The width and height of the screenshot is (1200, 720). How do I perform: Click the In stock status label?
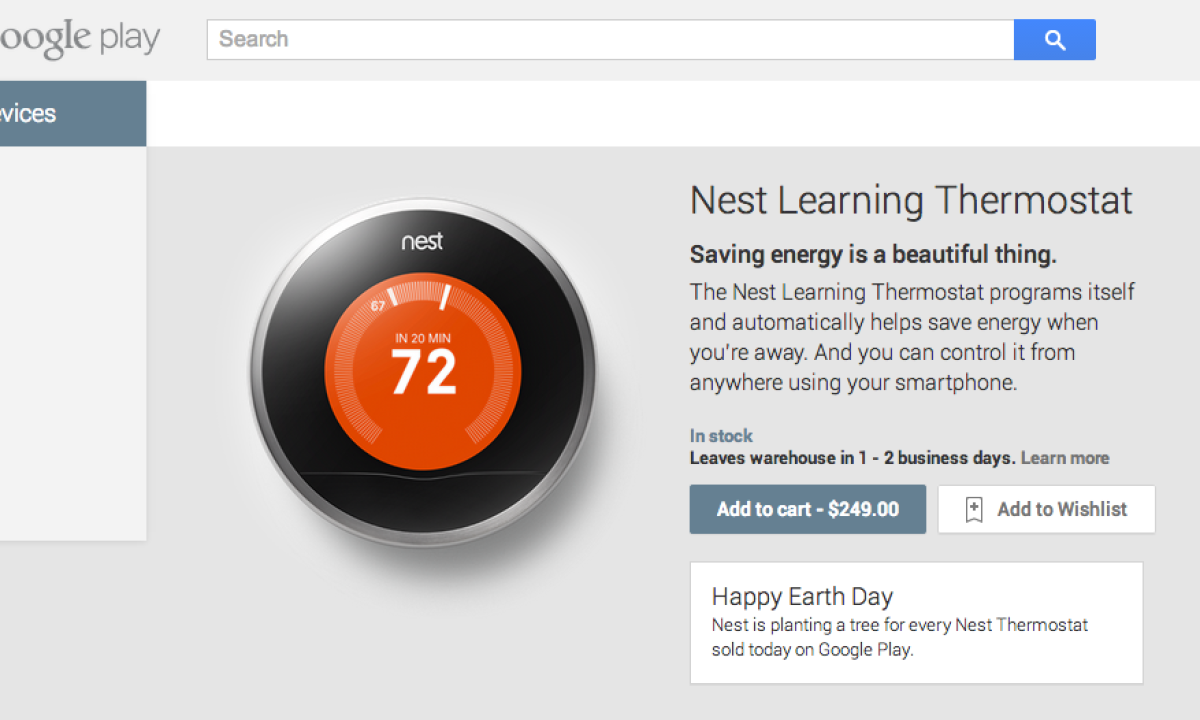[x=721, y=436]
